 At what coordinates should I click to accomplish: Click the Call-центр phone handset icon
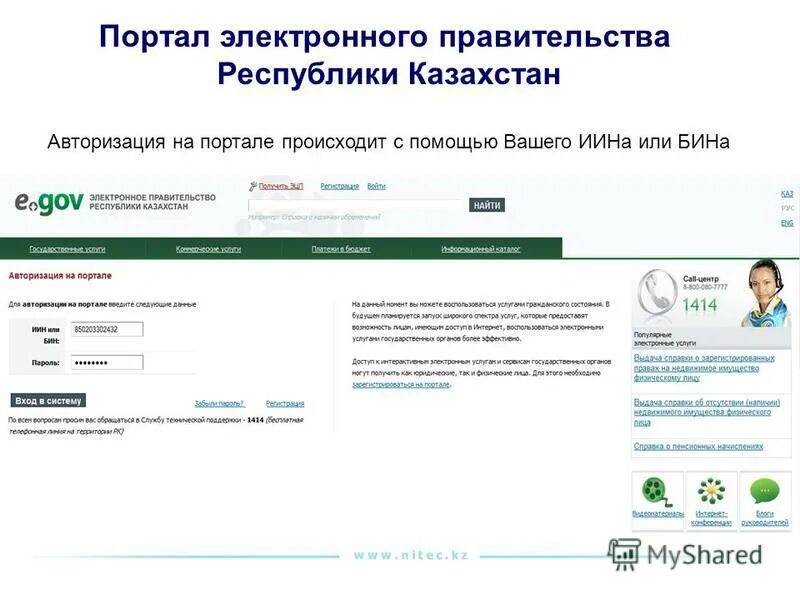(655, 290)
